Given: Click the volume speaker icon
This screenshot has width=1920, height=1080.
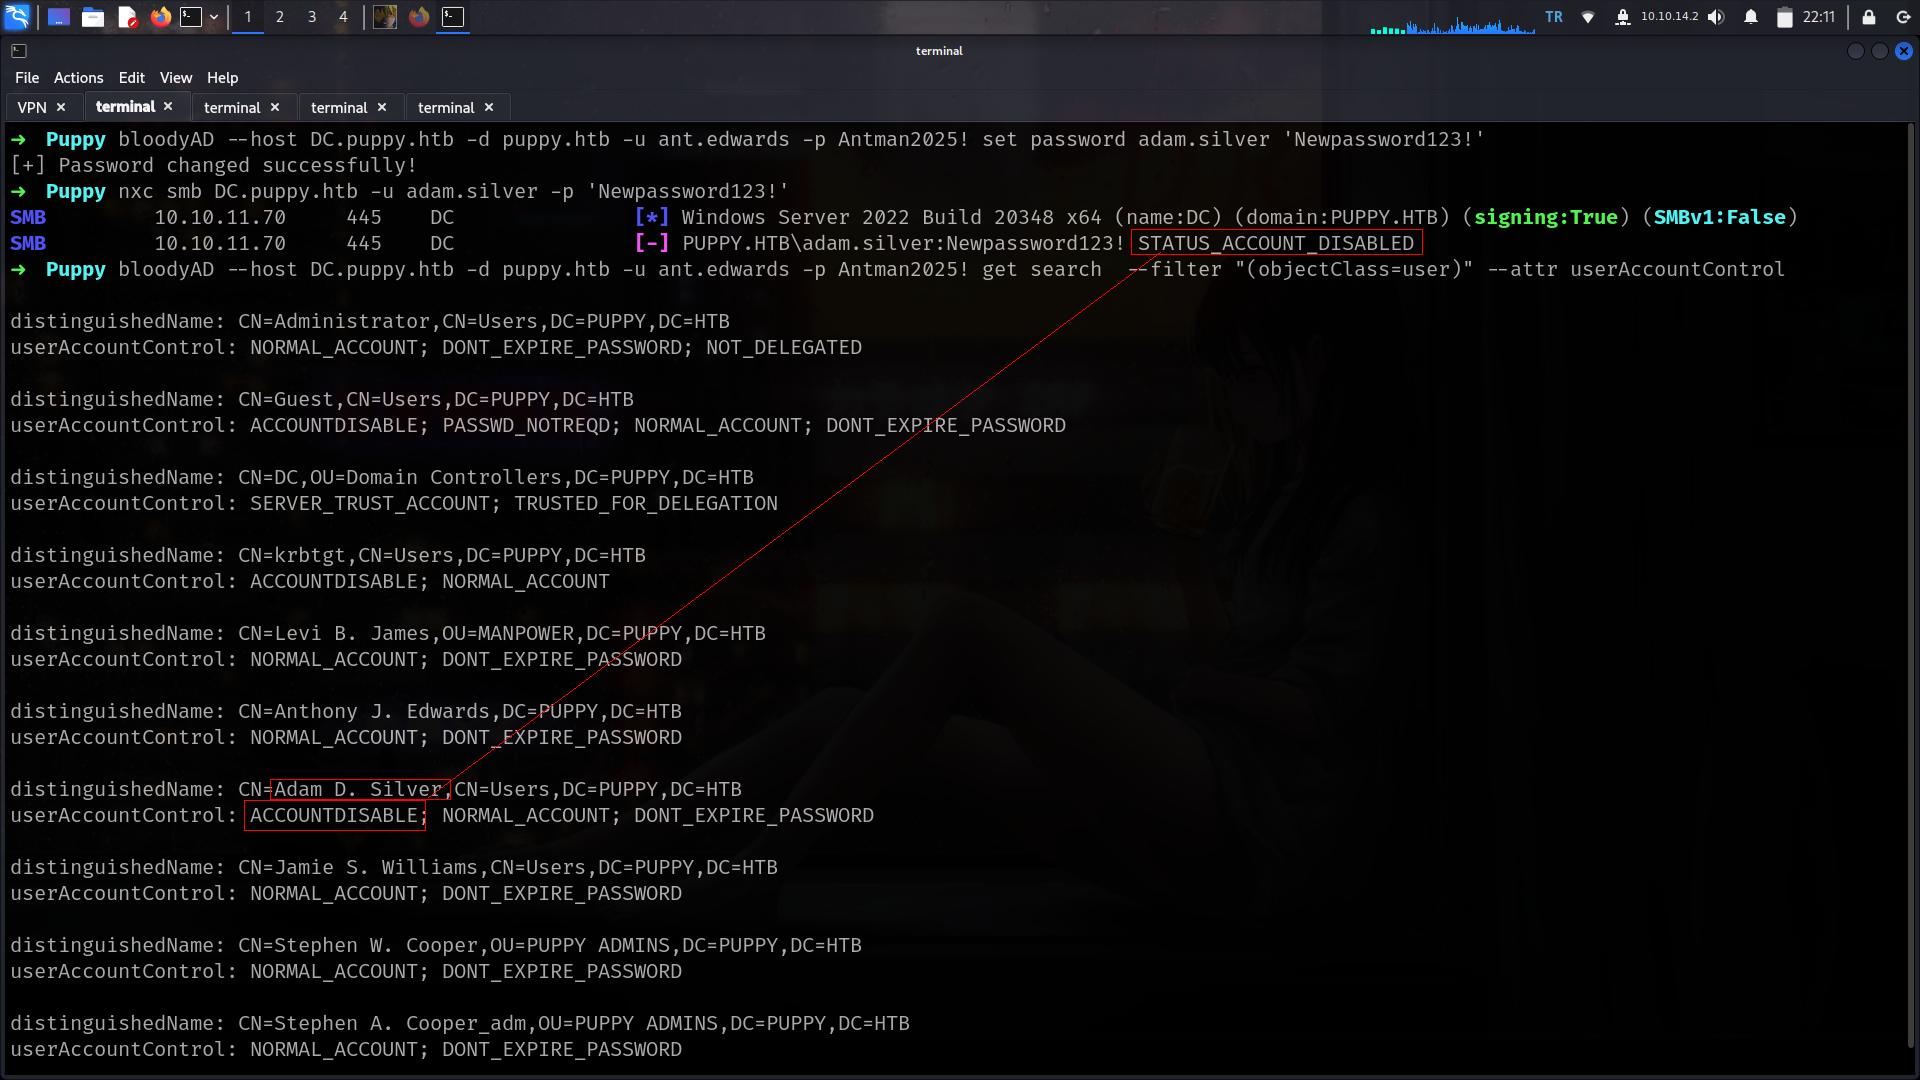Looking at the screenshot, I should tap(1716, 17).
